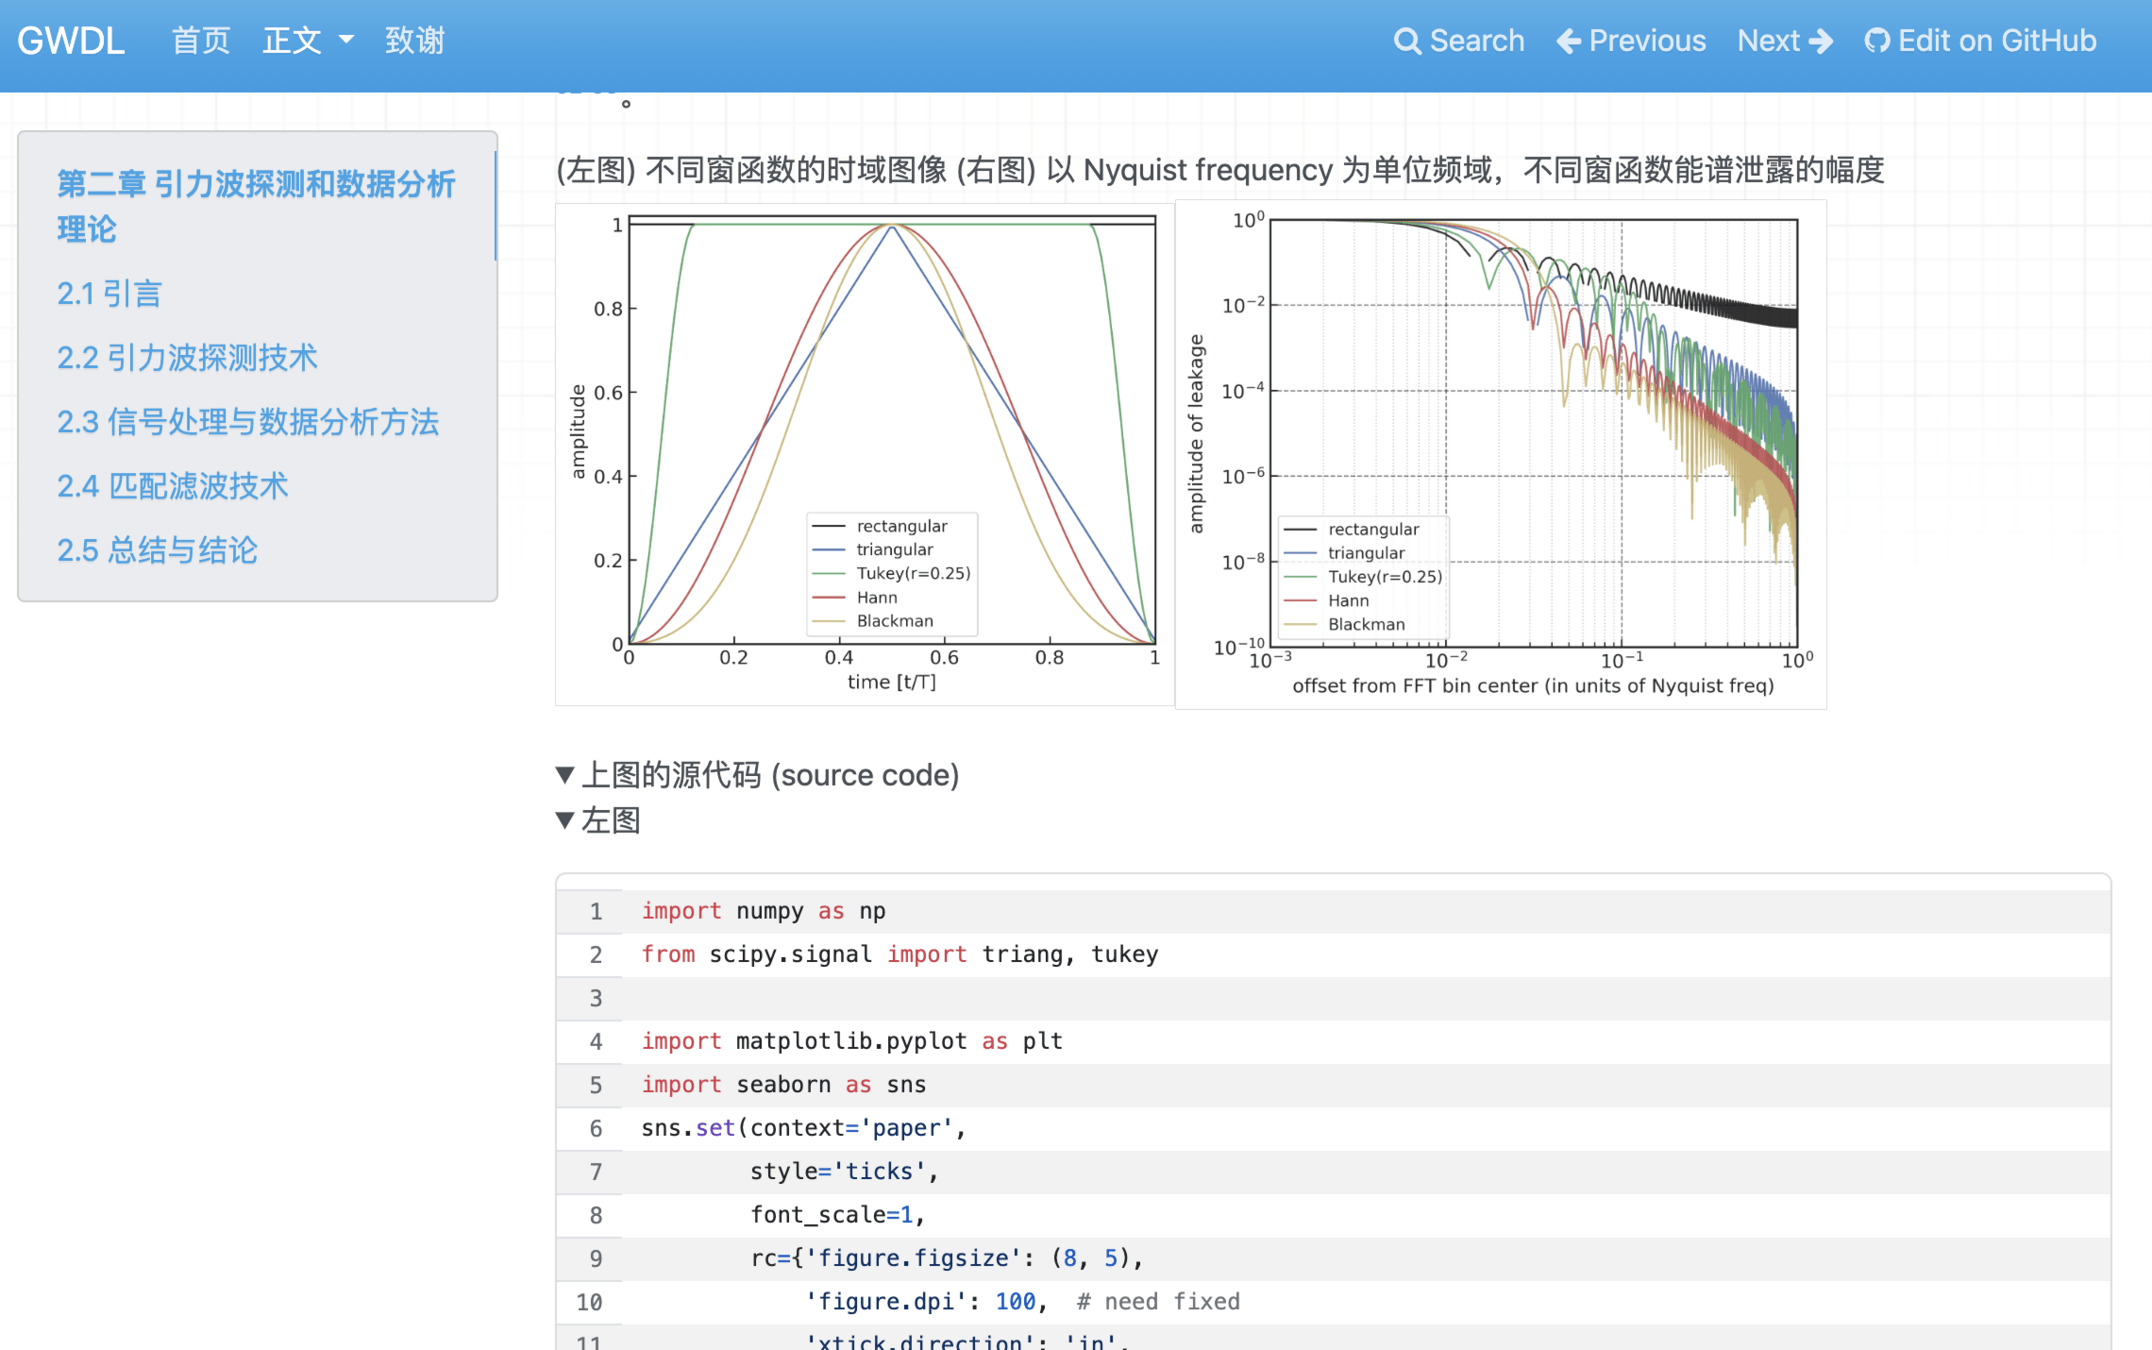Go to 2.5 总结与结论 section
This screenshot has height=1350, width=2152.
157,550
